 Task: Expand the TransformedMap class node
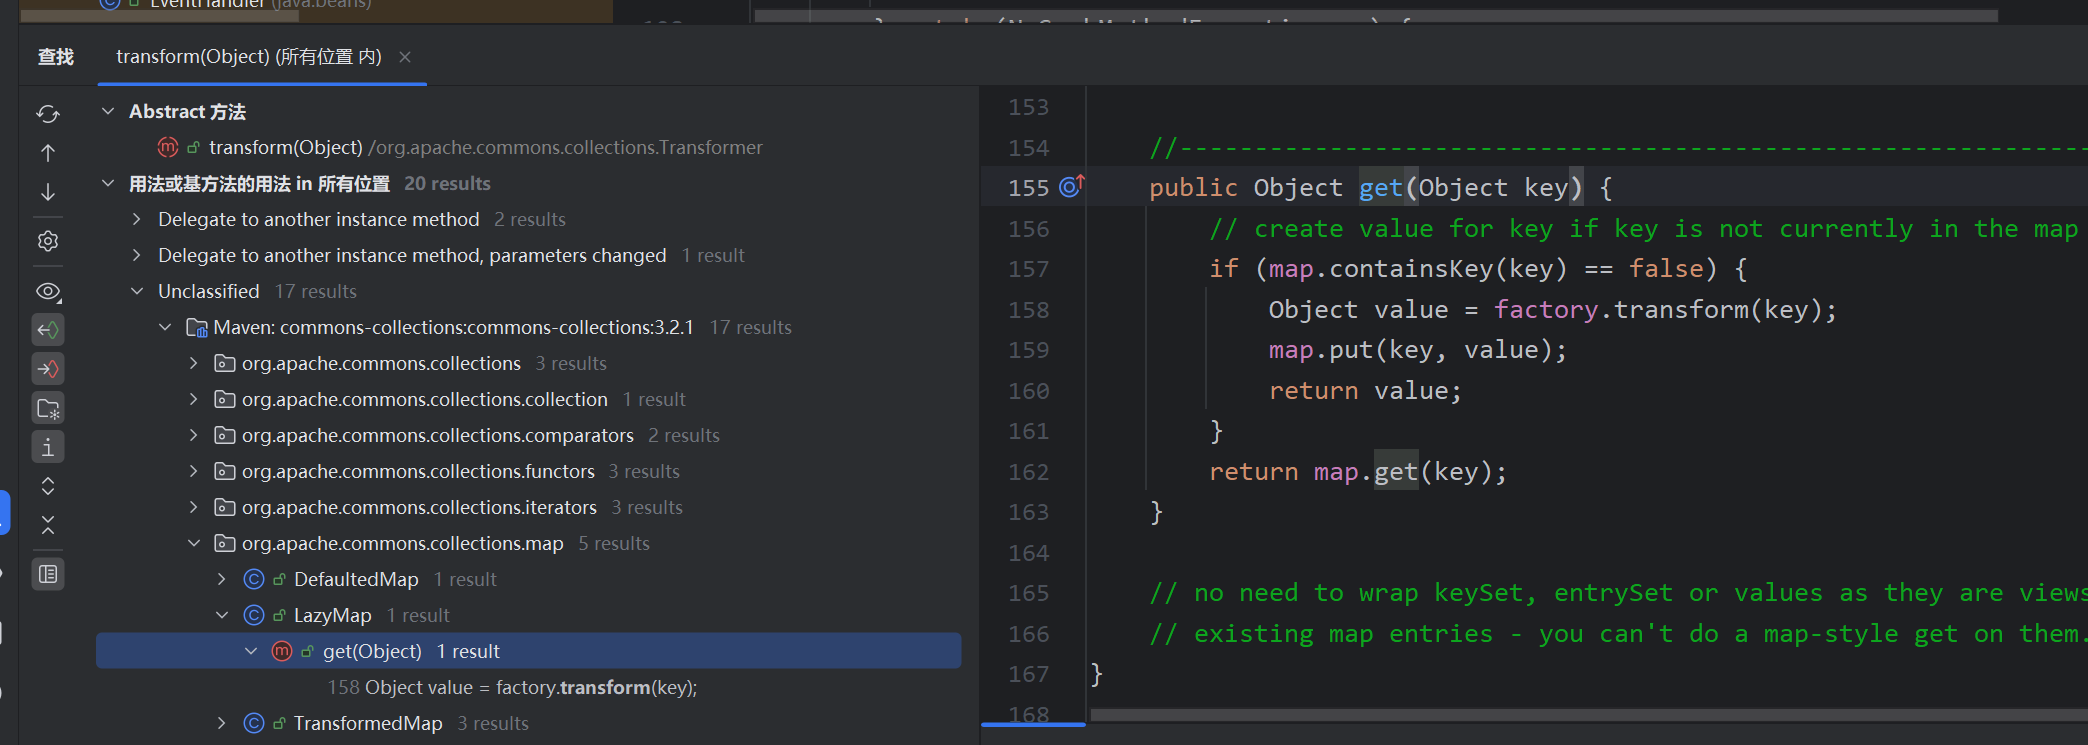pyautogui.click(x=222, y=723)
